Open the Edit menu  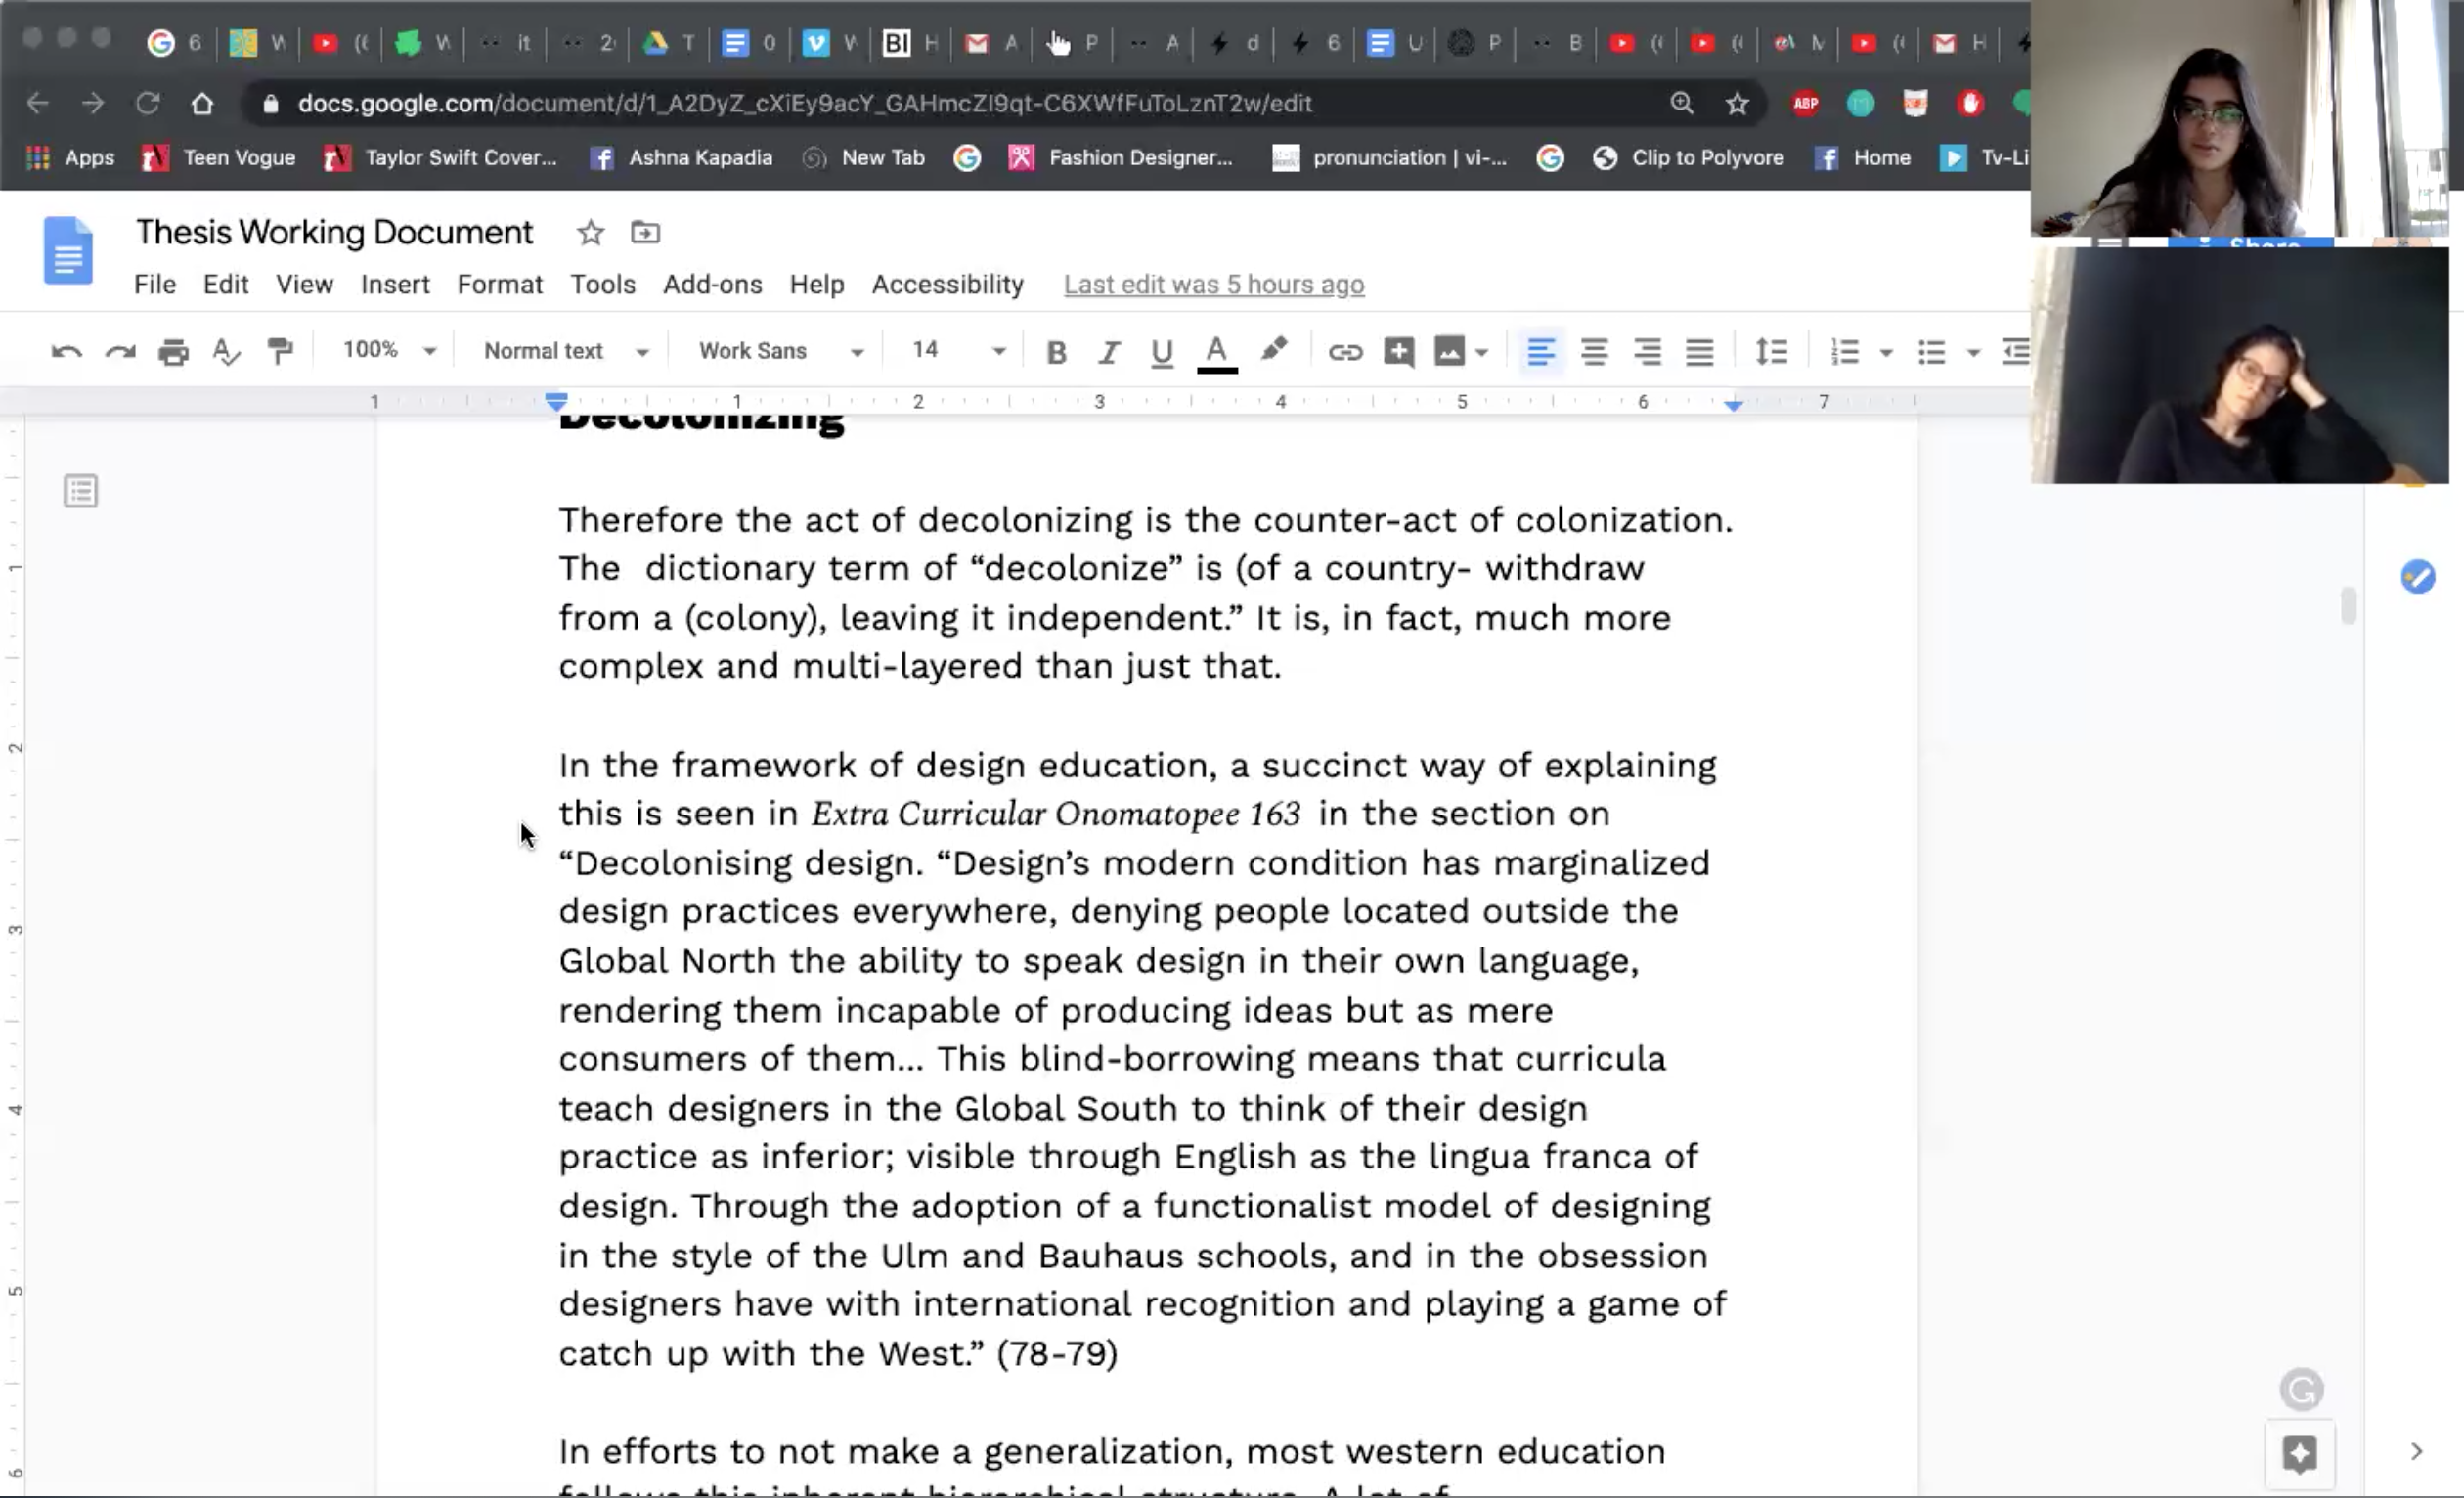(226, 285)
